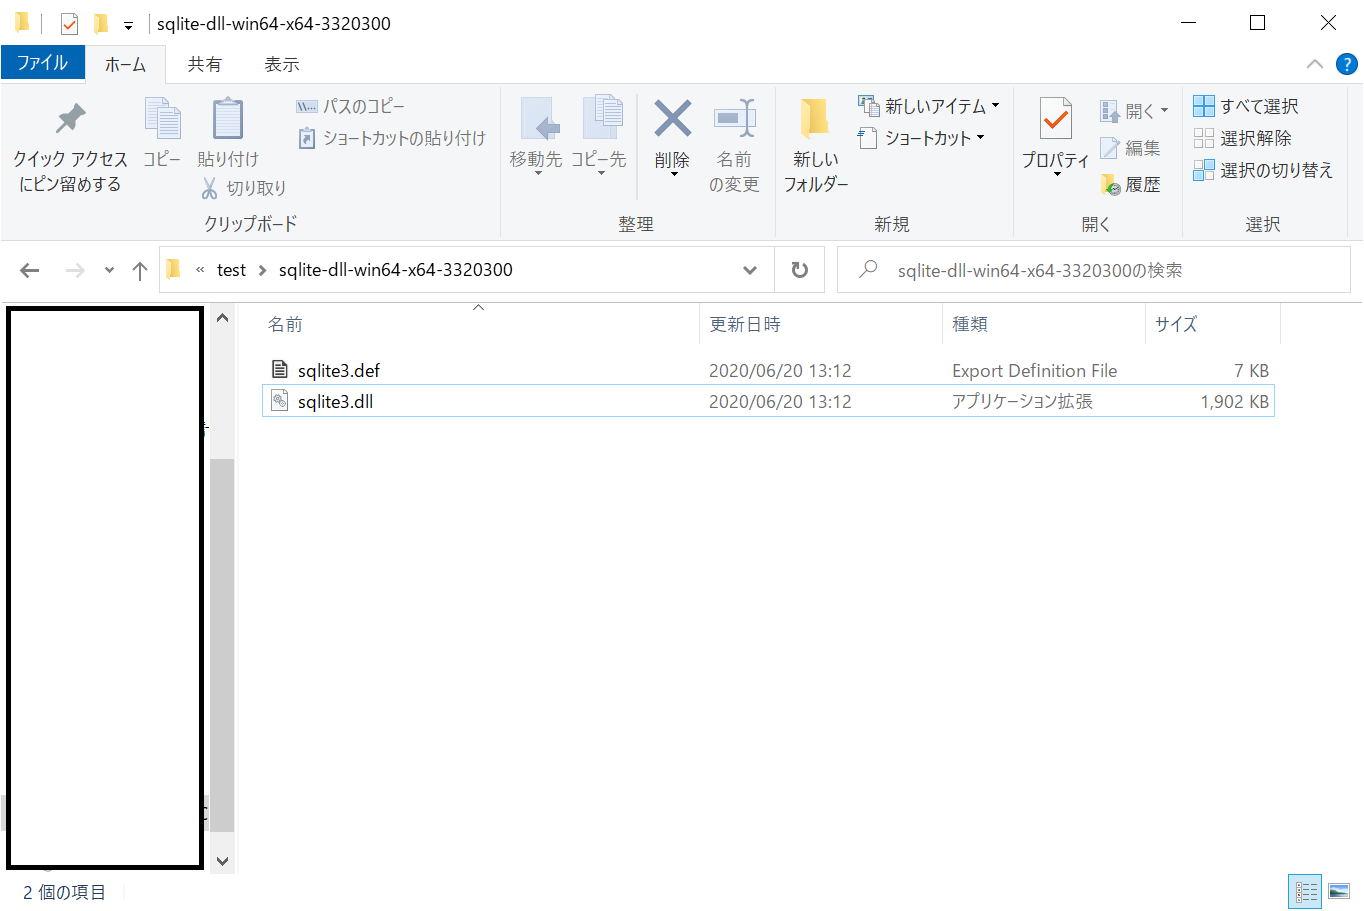Click New folder icon in Quick Access Toolbar
This screenshot has width=1364, height=911.
100,23
